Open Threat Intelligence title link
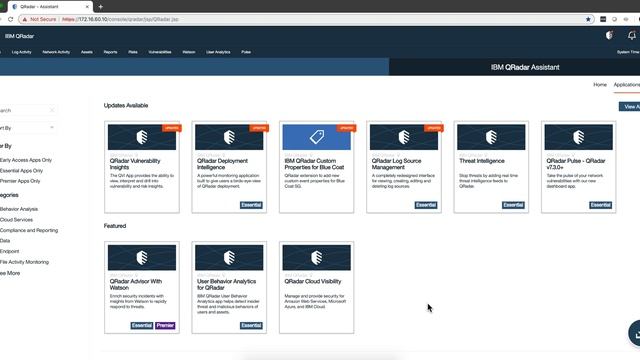 pyautogui.click(x=482, y=161)
